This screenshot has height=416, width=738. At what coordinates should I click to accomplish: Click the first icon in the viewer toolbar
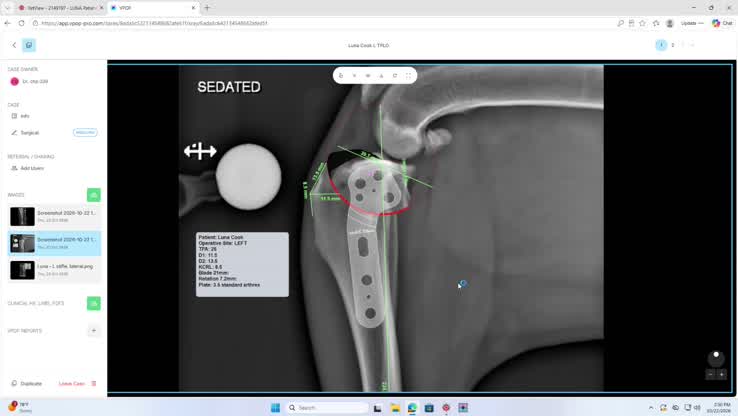point(341,75)
